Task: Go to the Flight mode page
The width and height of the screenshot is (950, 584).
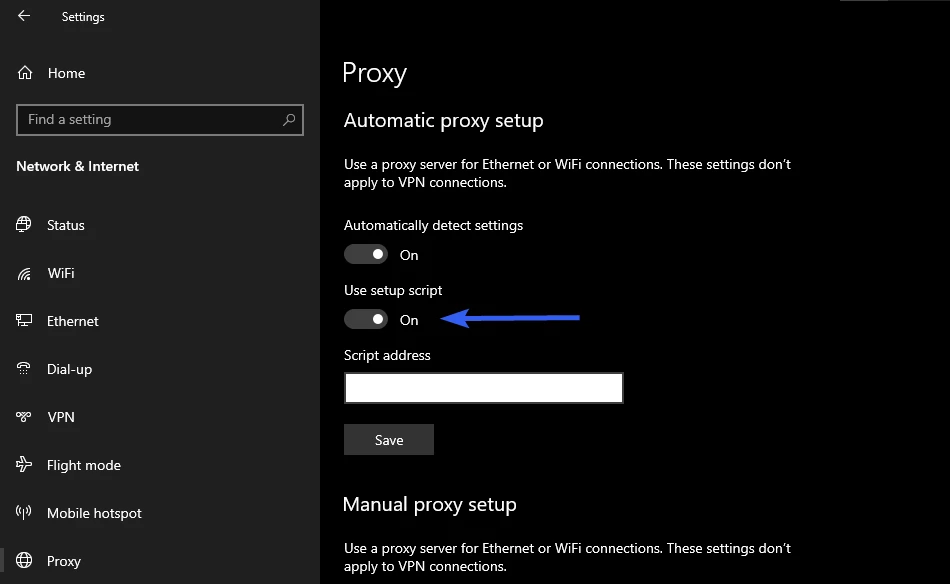Action: tap(84, 465)
